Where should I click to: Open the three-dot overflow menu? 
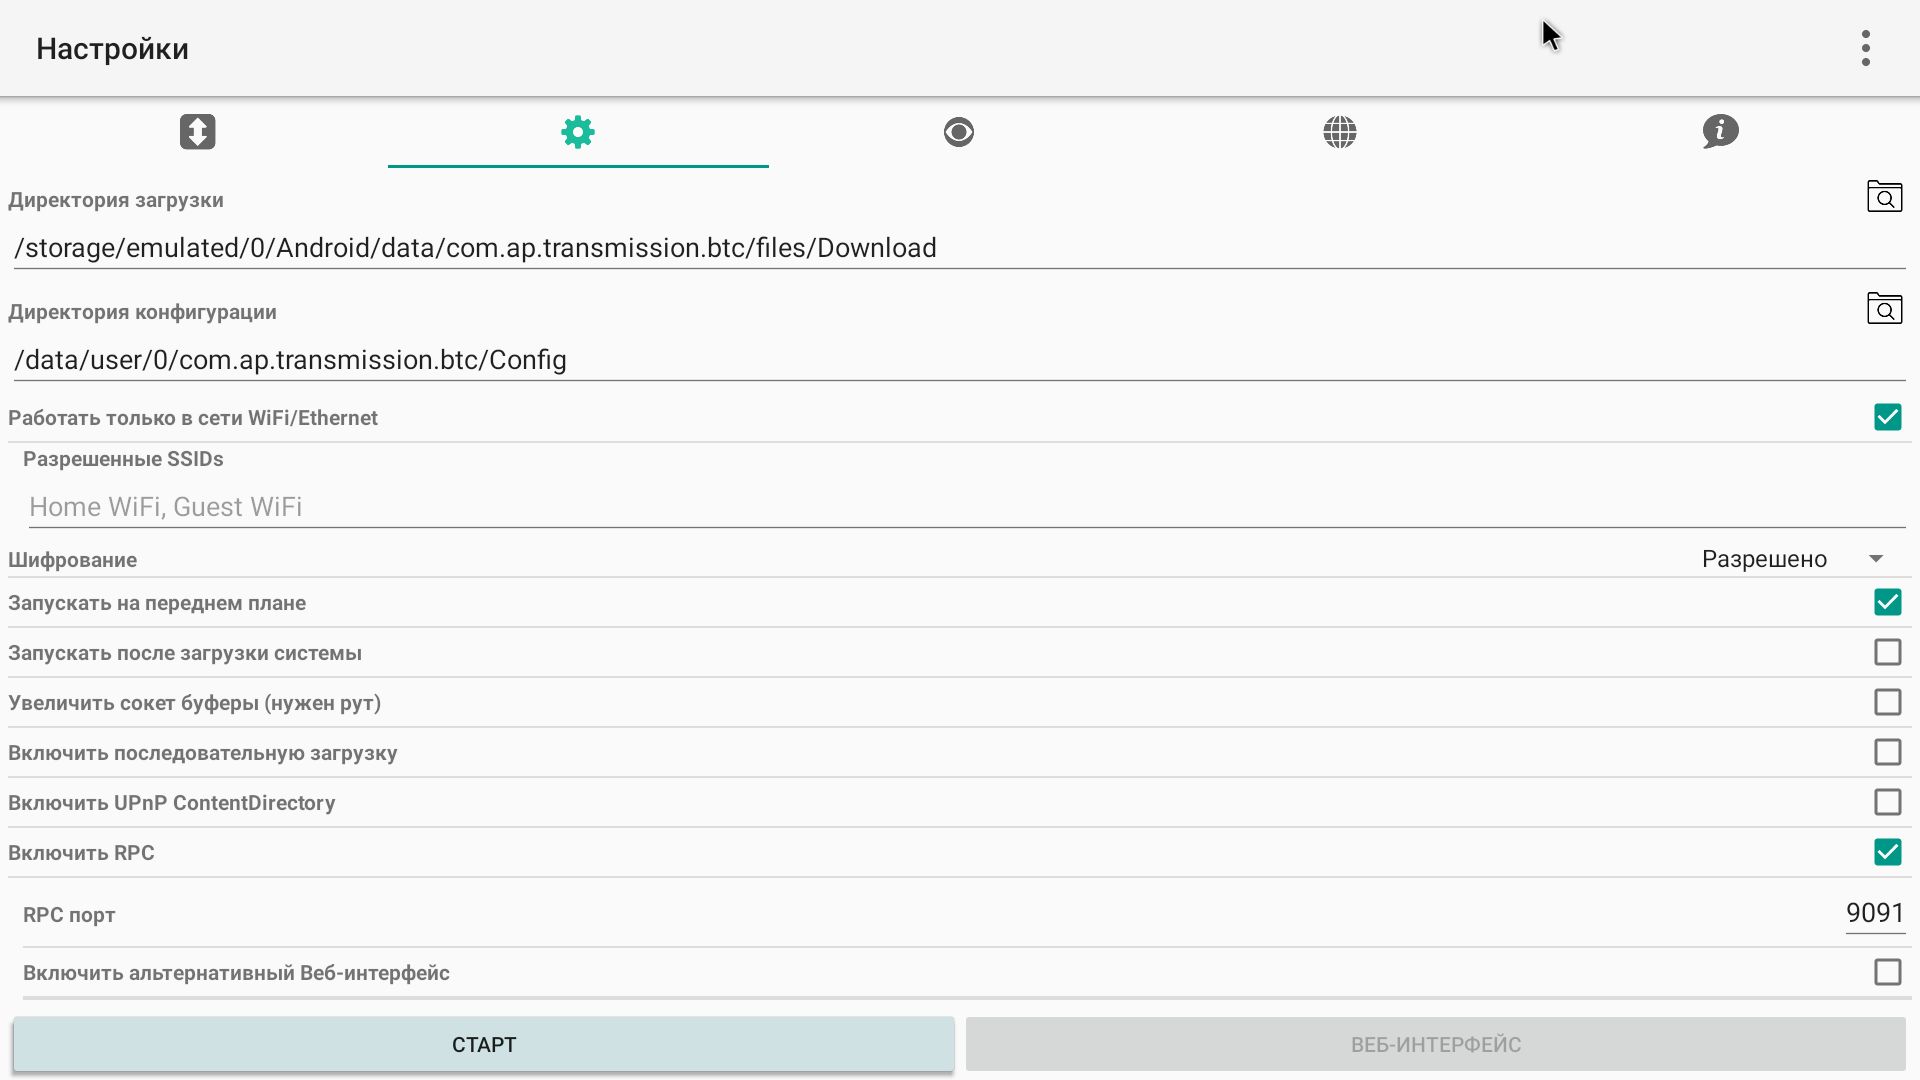click(x=1865, y=48)
